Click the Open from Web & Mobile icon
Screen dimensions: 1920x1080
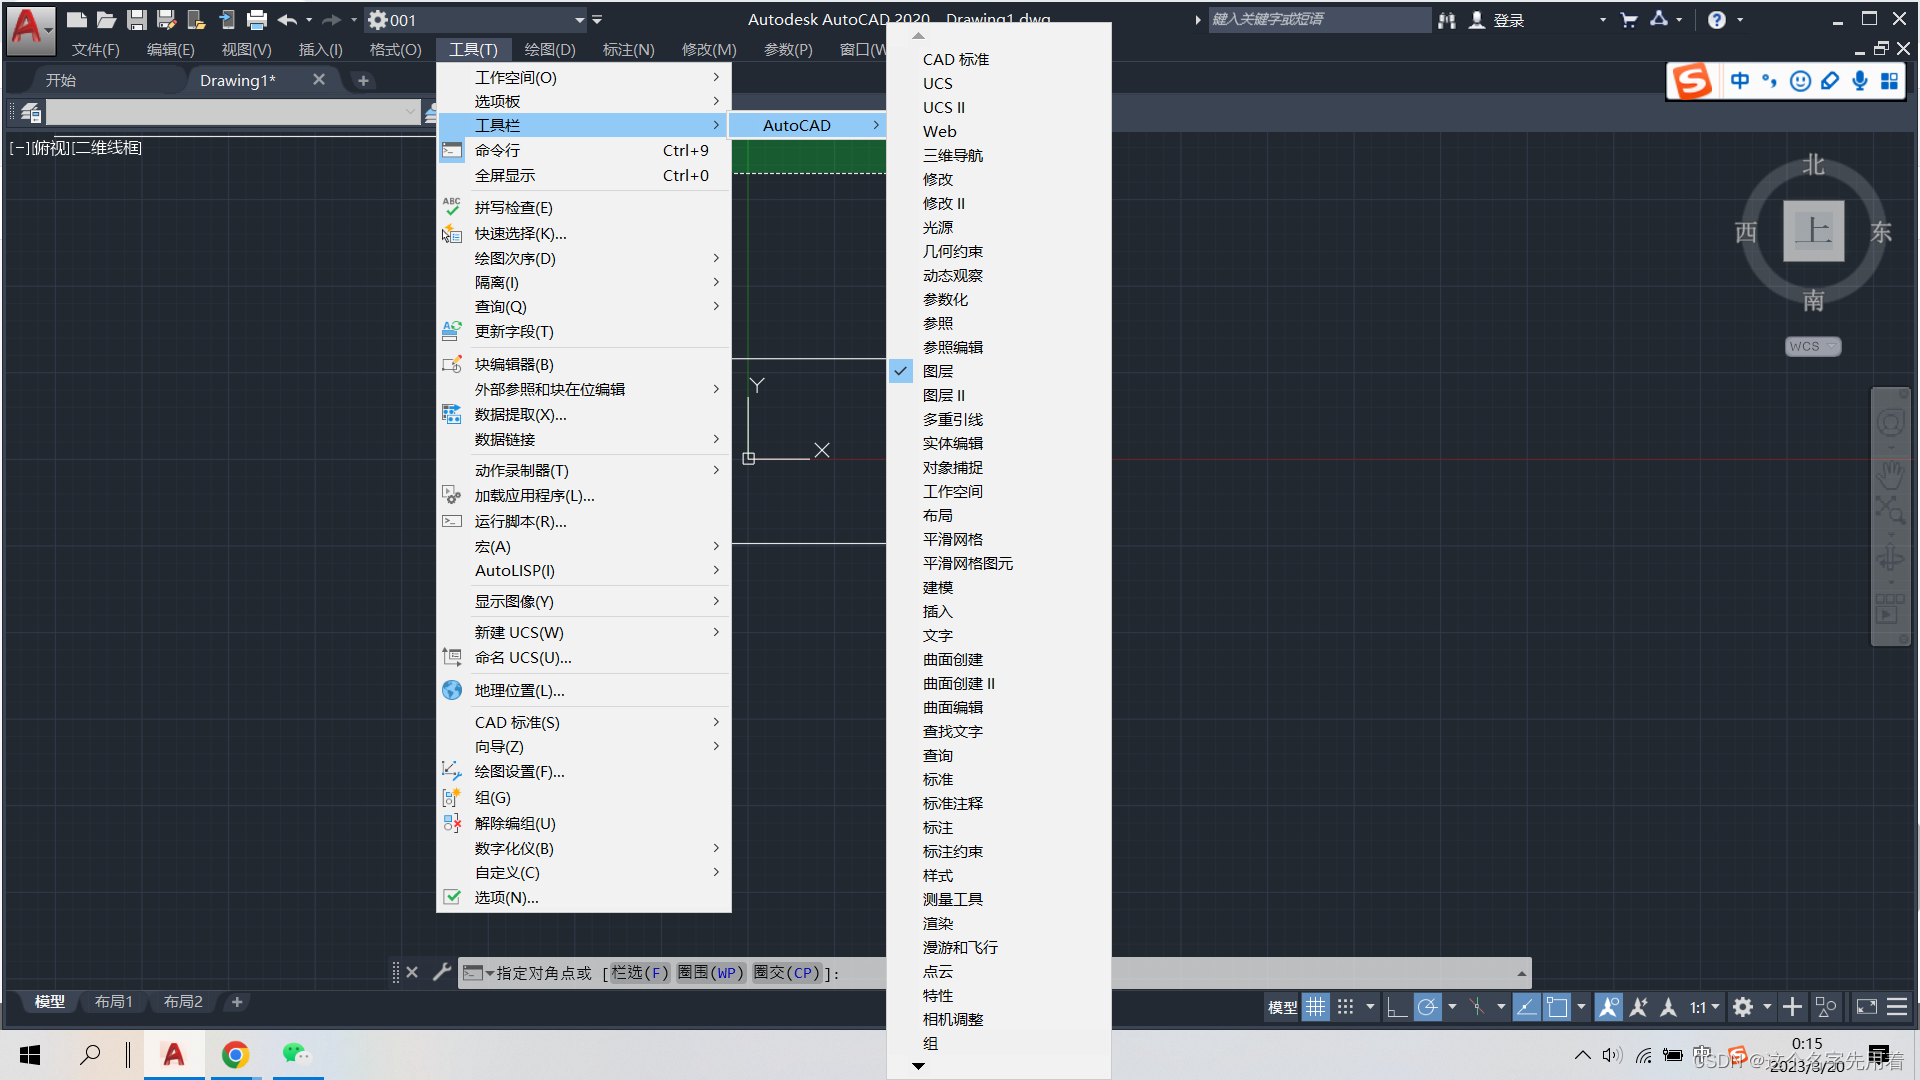click(197, 20)
